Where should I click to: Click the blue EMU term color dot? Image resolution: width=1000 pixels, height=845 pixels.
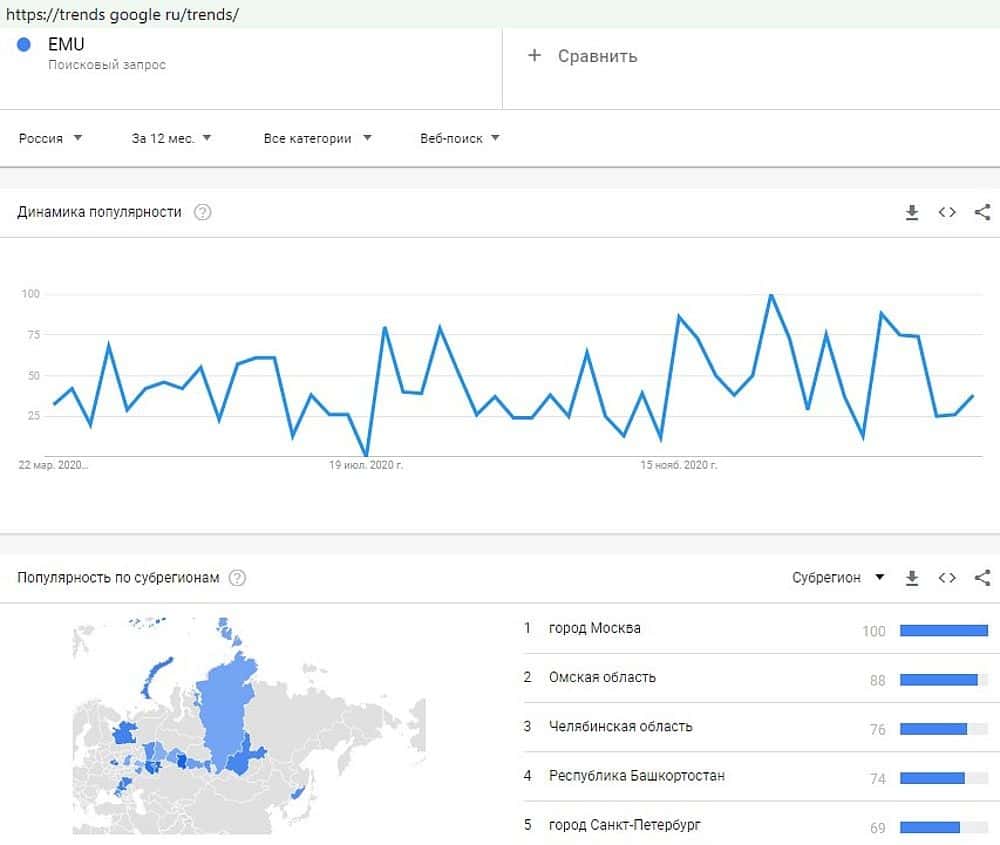click(25, 45)
